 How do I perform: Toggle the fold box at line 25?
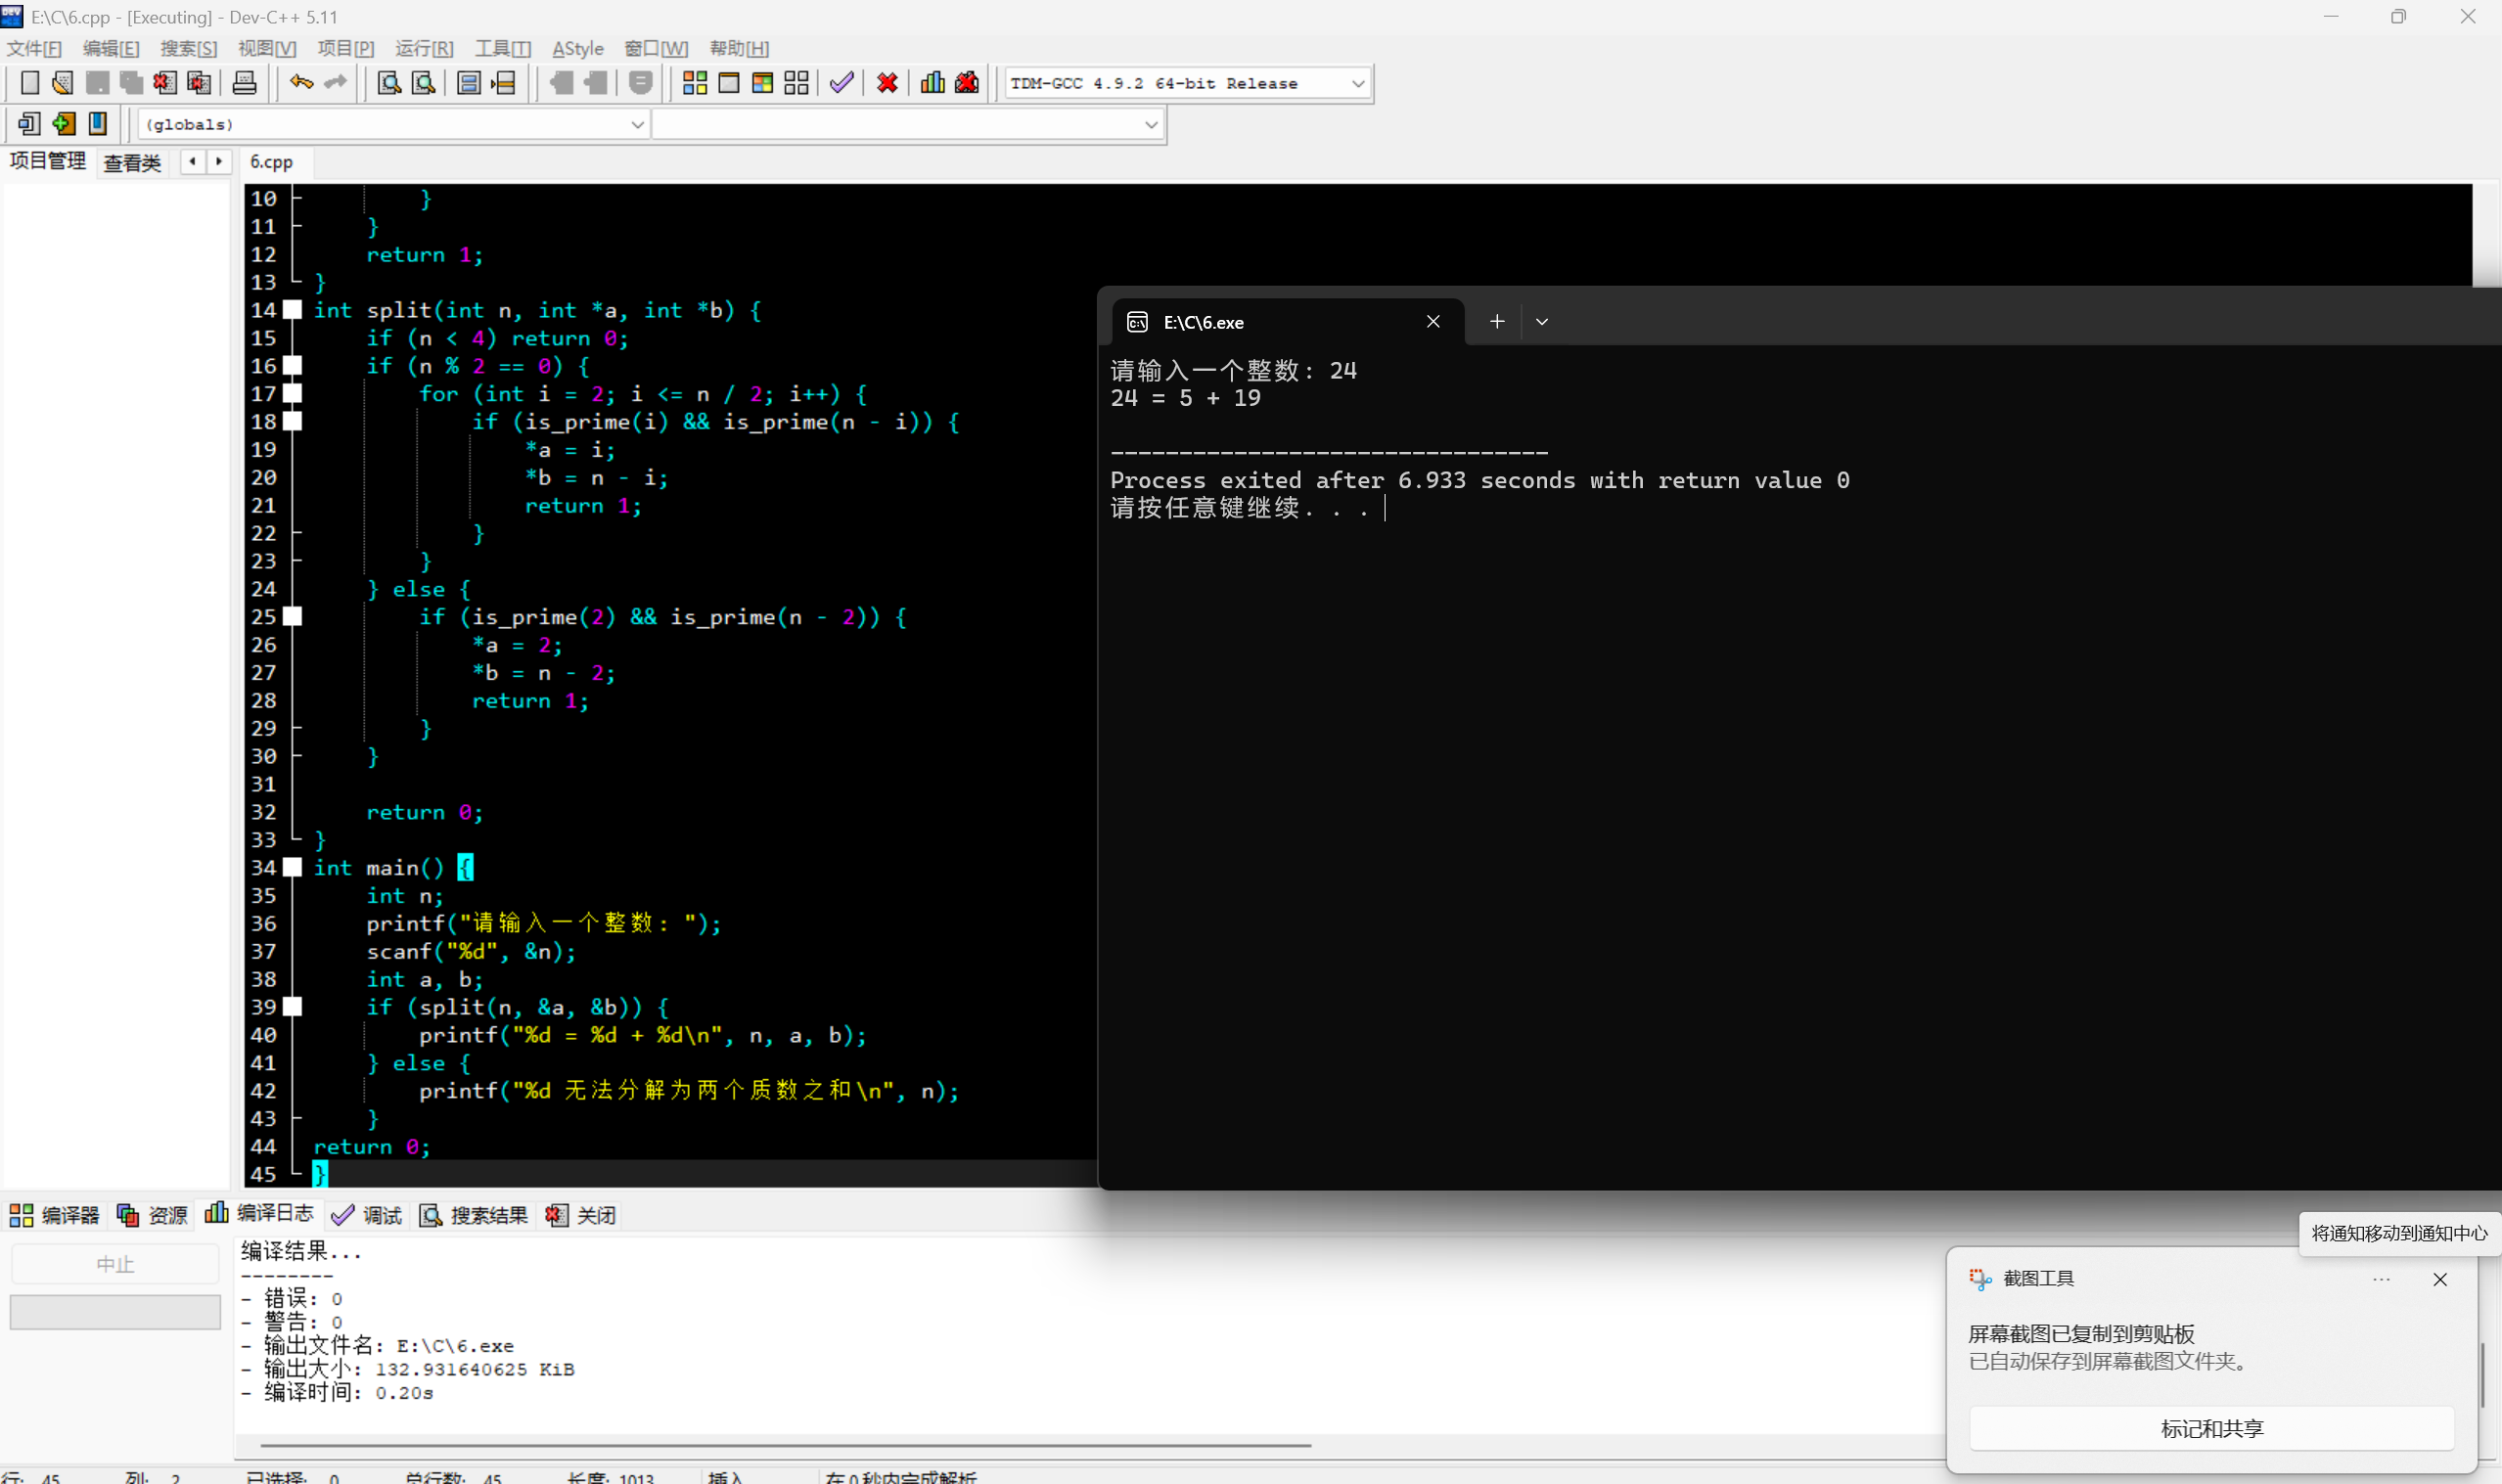(x=292, y=616)
